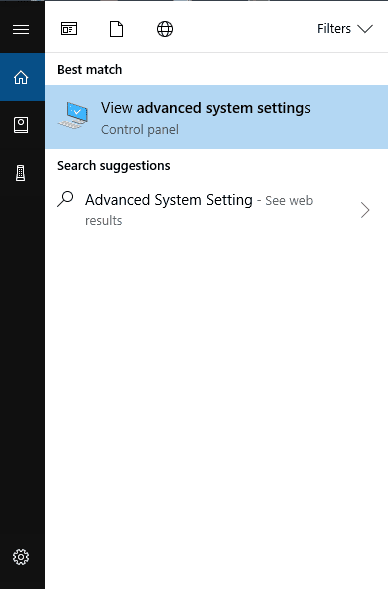Click the word results under suggestion
The height and width of the screenshot is (589, 388).
pyautogui.click(x=103, y=220)
